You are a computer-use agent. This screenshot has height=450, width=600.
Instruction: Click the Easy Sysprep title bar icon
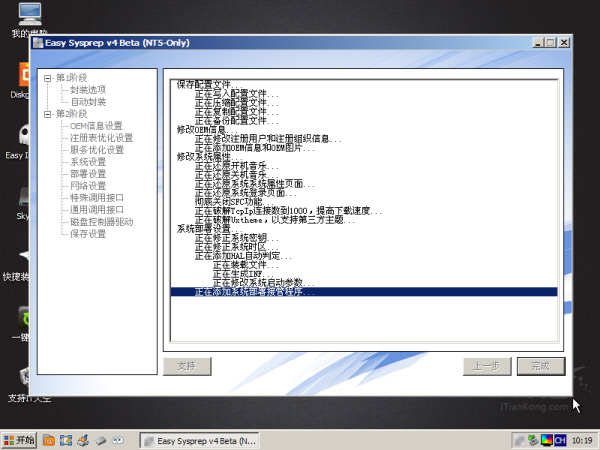(38, 43)
